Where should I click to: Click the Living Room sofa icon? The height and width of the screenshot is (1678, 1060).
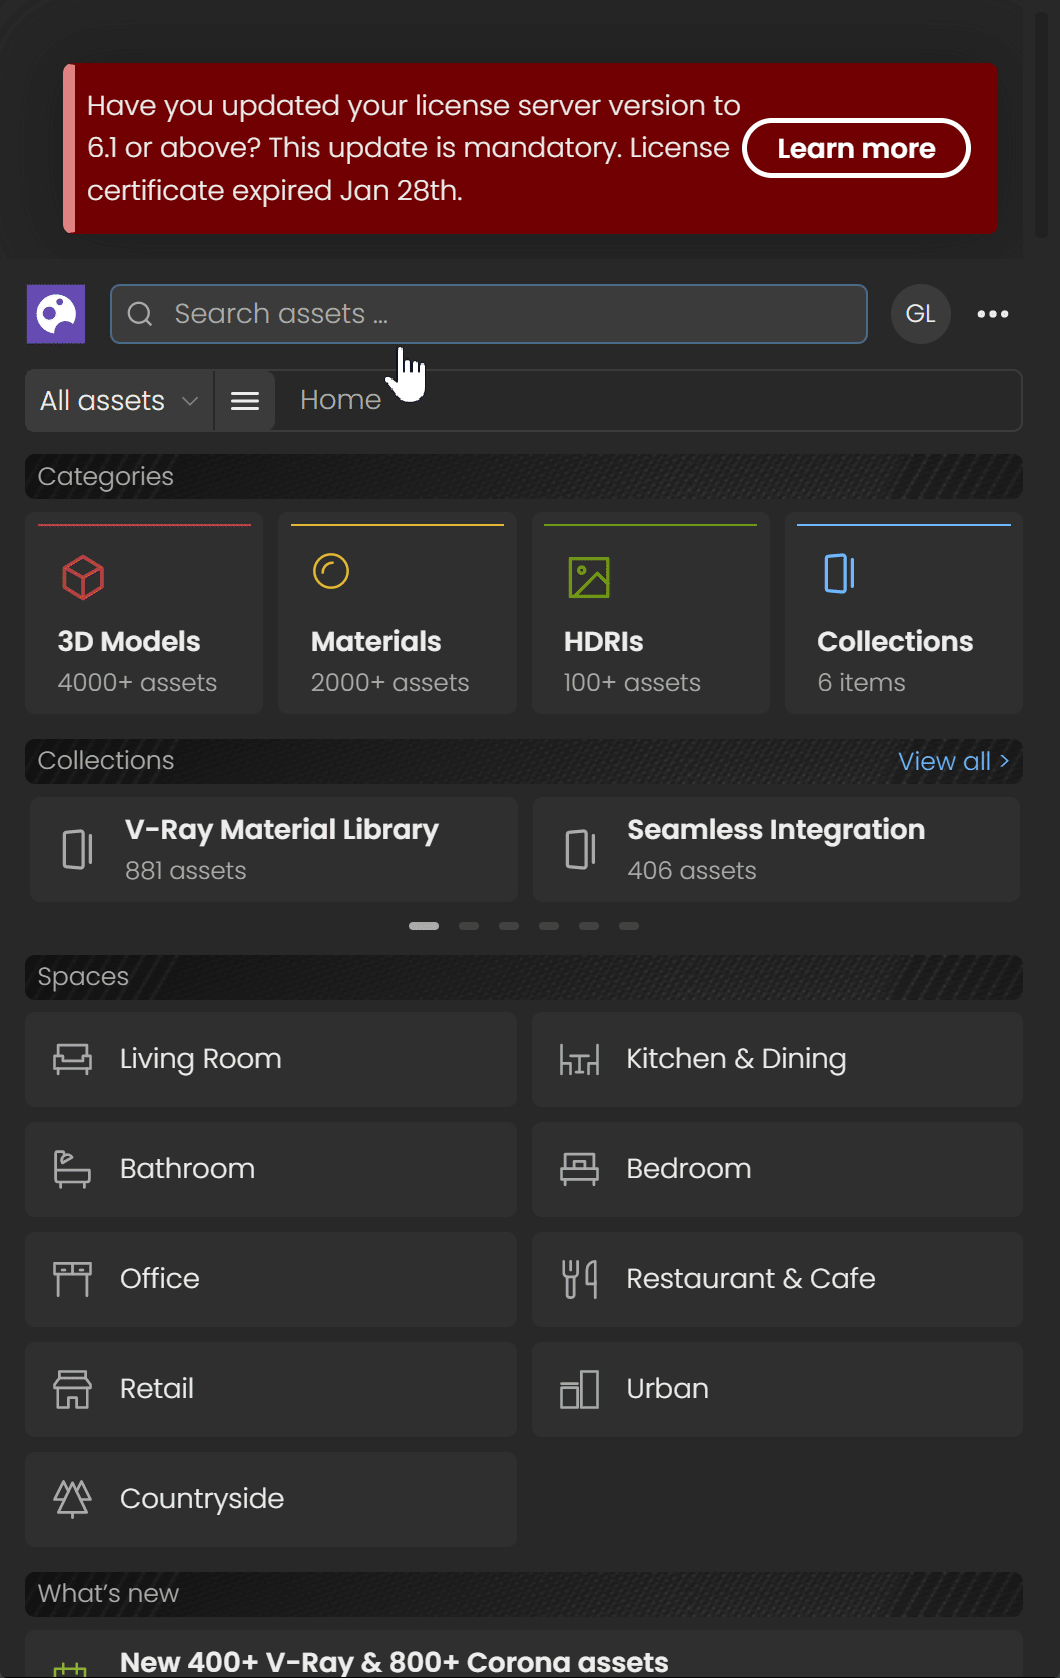tap(72, 1059)
